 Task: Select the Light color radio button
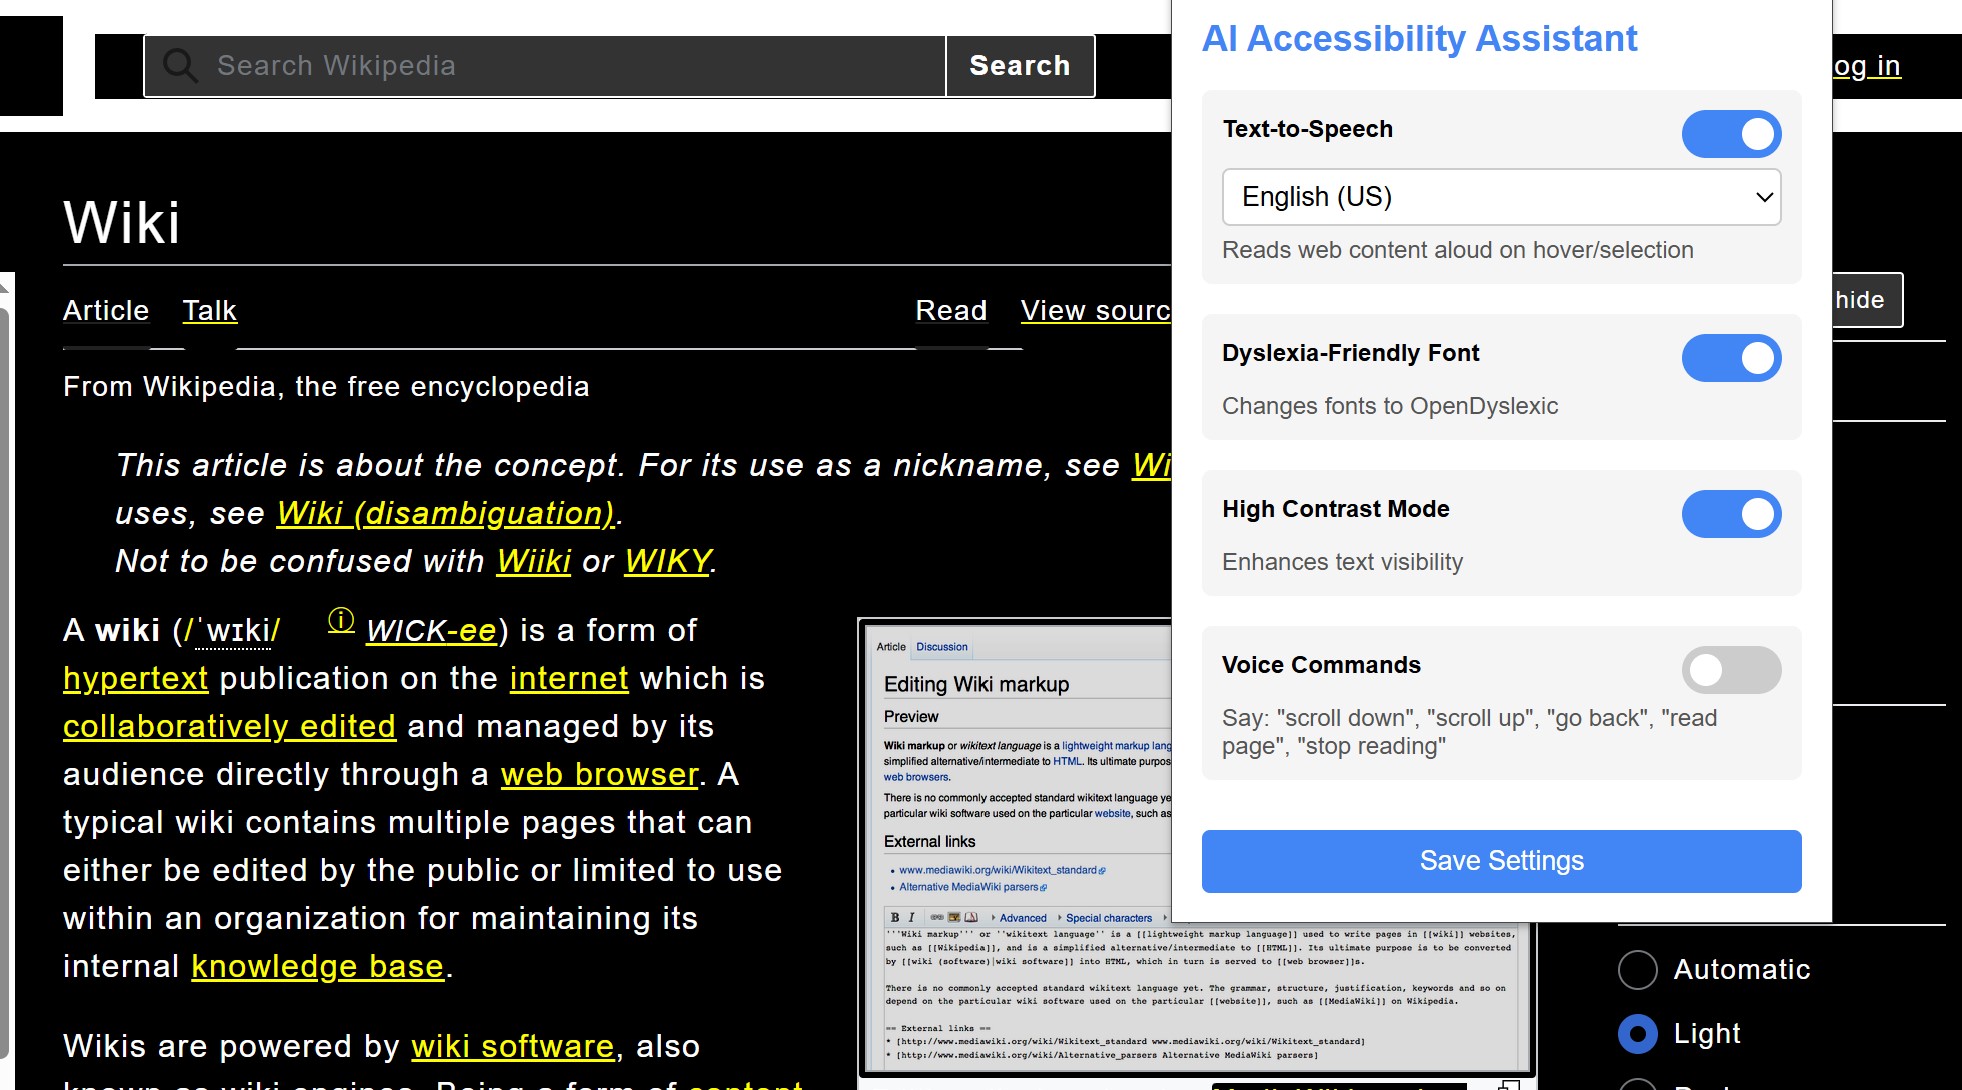(x=1637, y=1033)
